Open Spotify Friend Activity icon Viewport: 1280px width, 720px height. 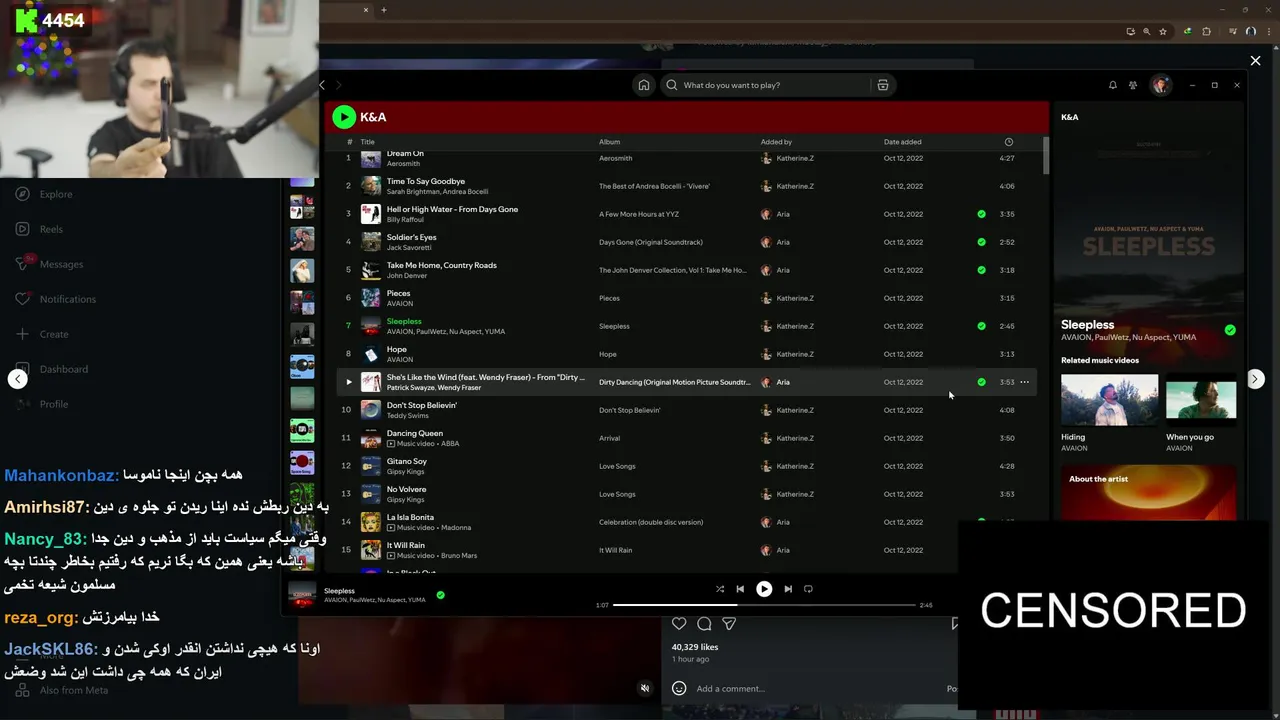point(1133,85)
